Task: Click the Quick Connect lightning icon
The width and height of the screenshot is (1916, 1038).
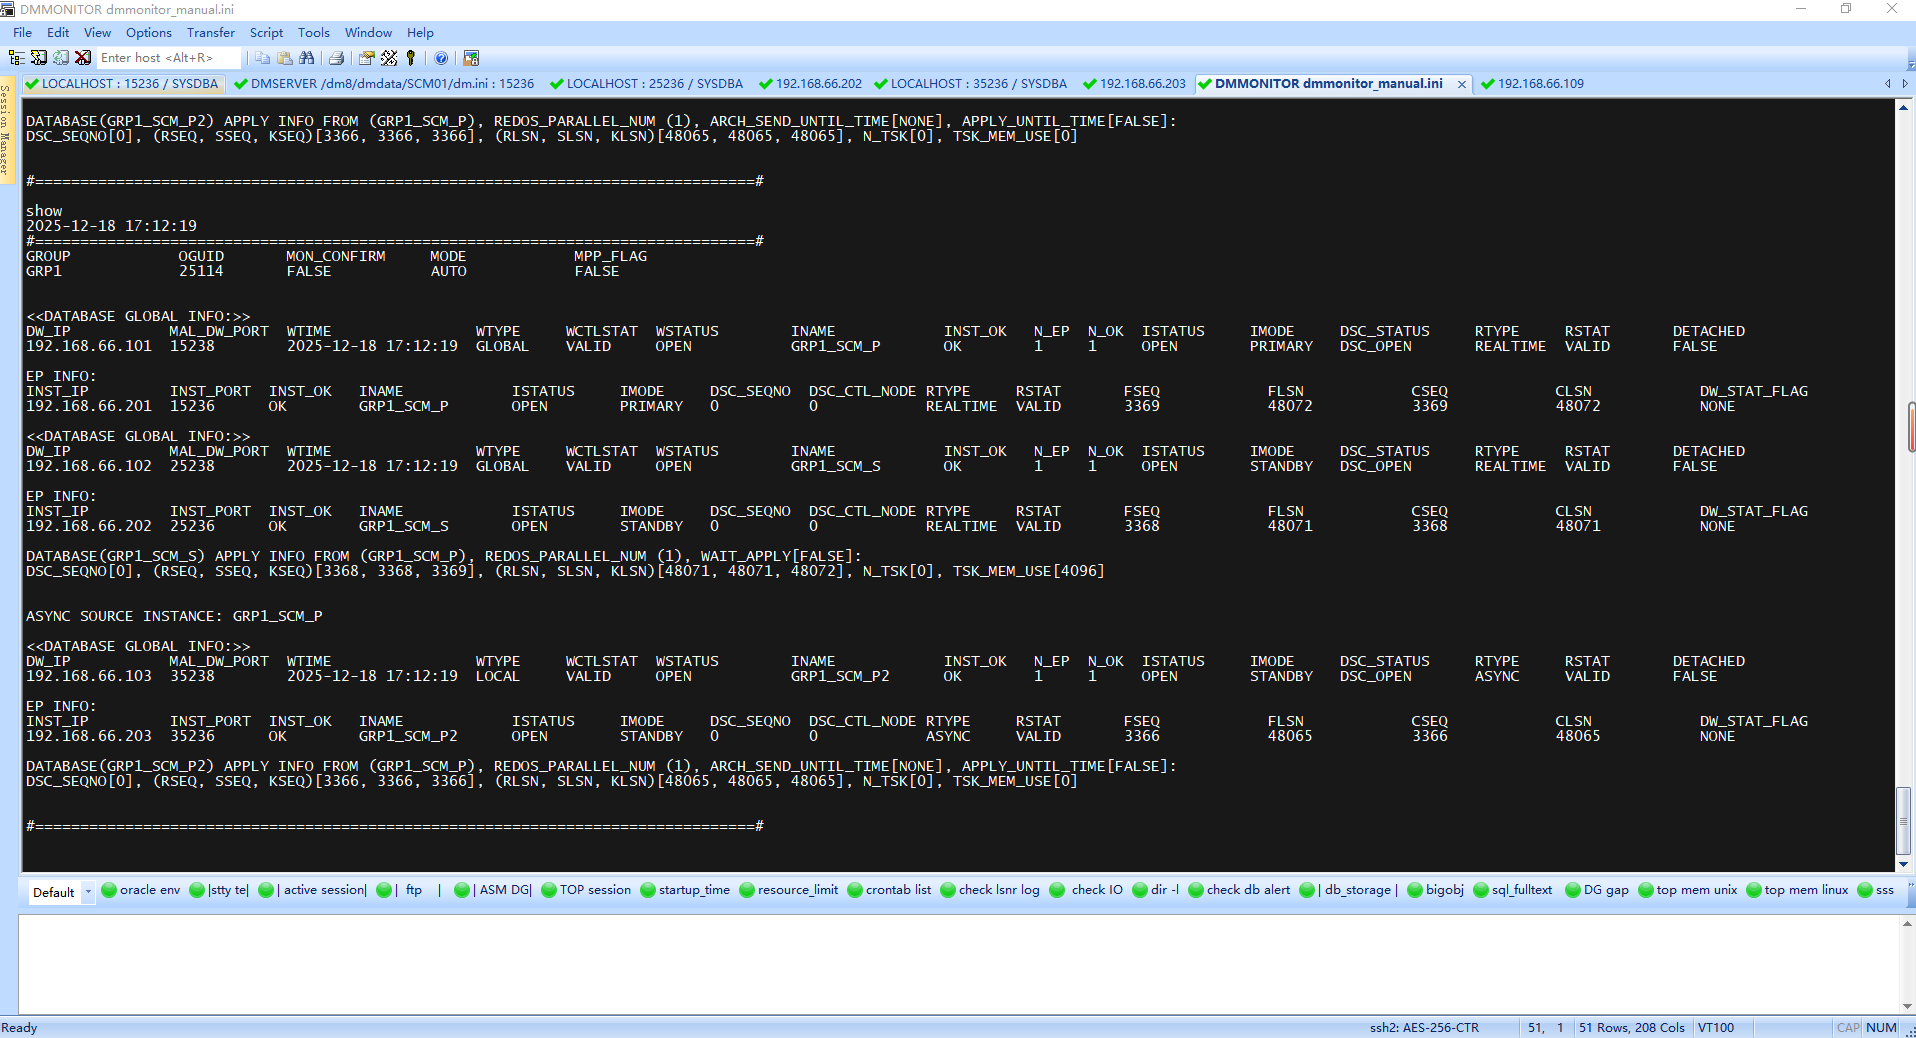Action: (38, 58)
